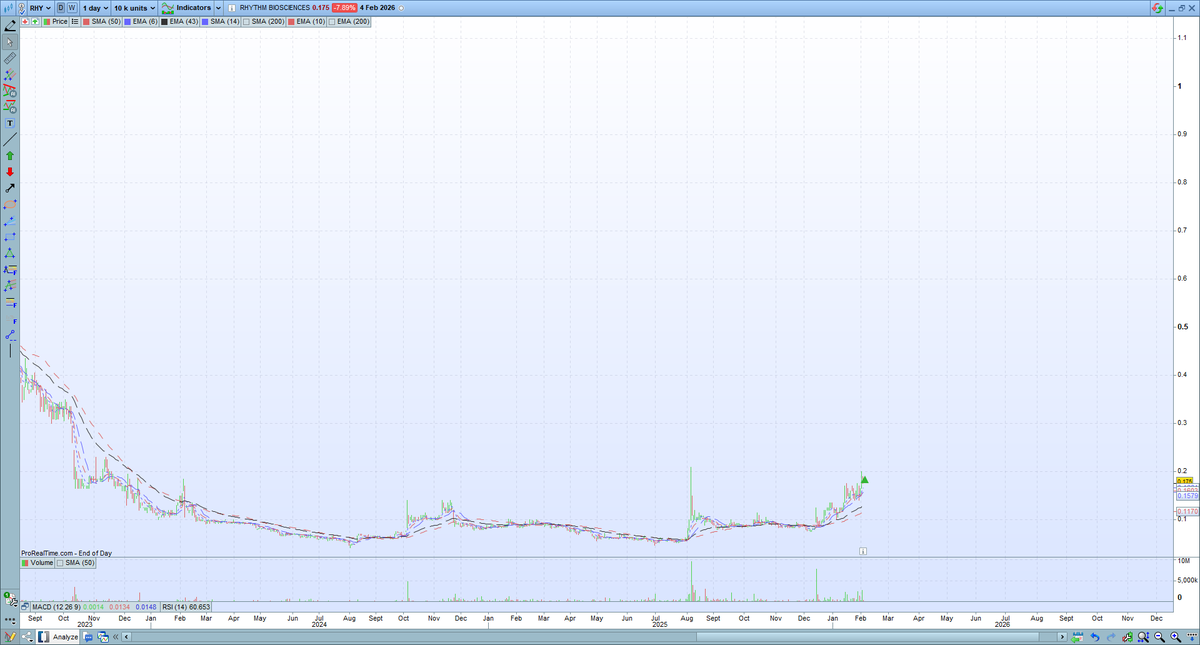This screenshot has width=1200, height=645.
Task: Place a green up arrow marker
Action: point(10,156)
